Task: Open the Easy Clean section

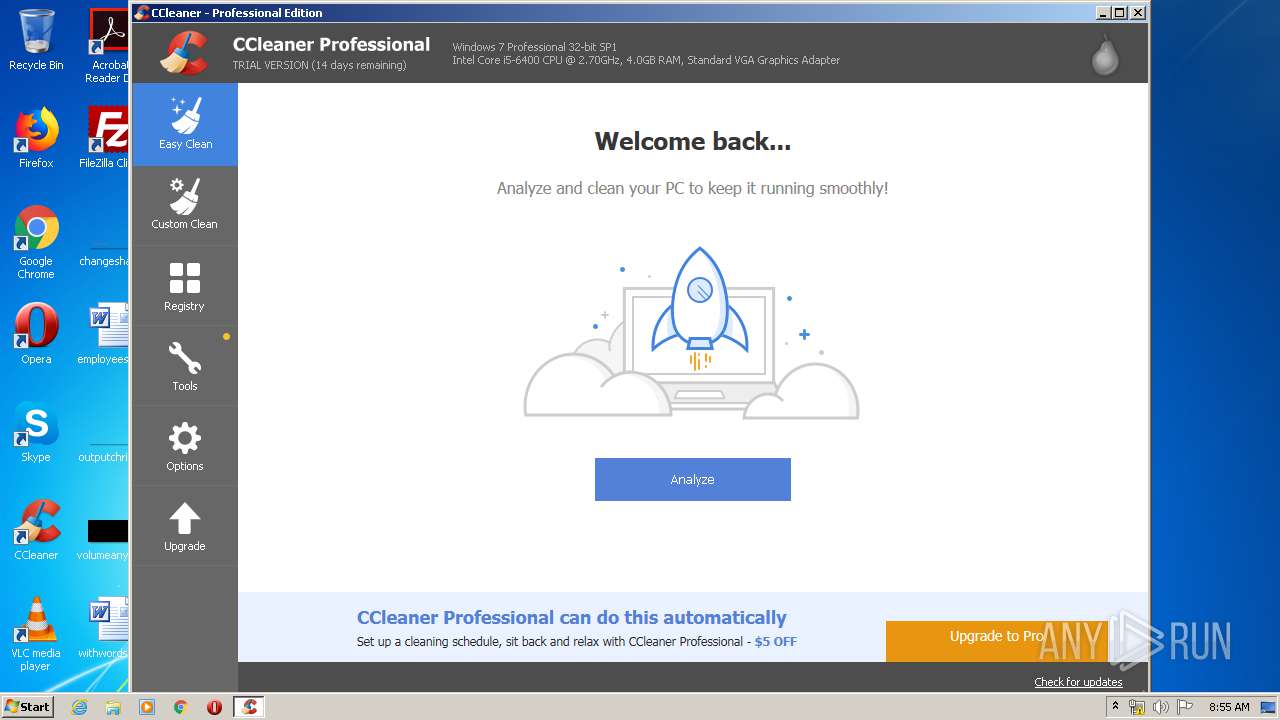Action: click(185, 124)
